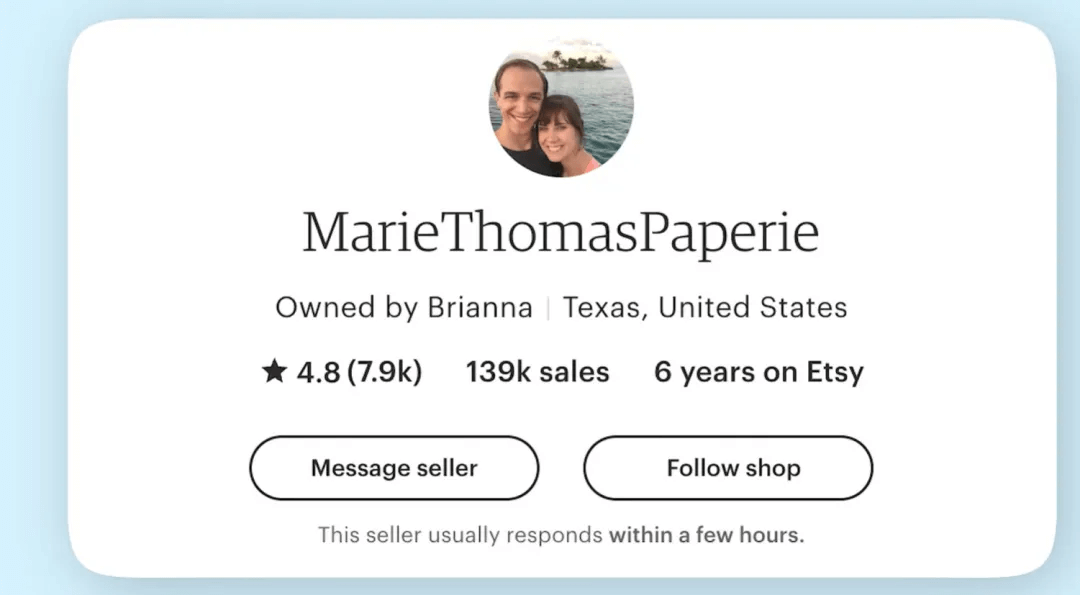Viewport: 1080px width, 595px height.
Task: Click the 'Texas, United States' location
Action: 705,307
